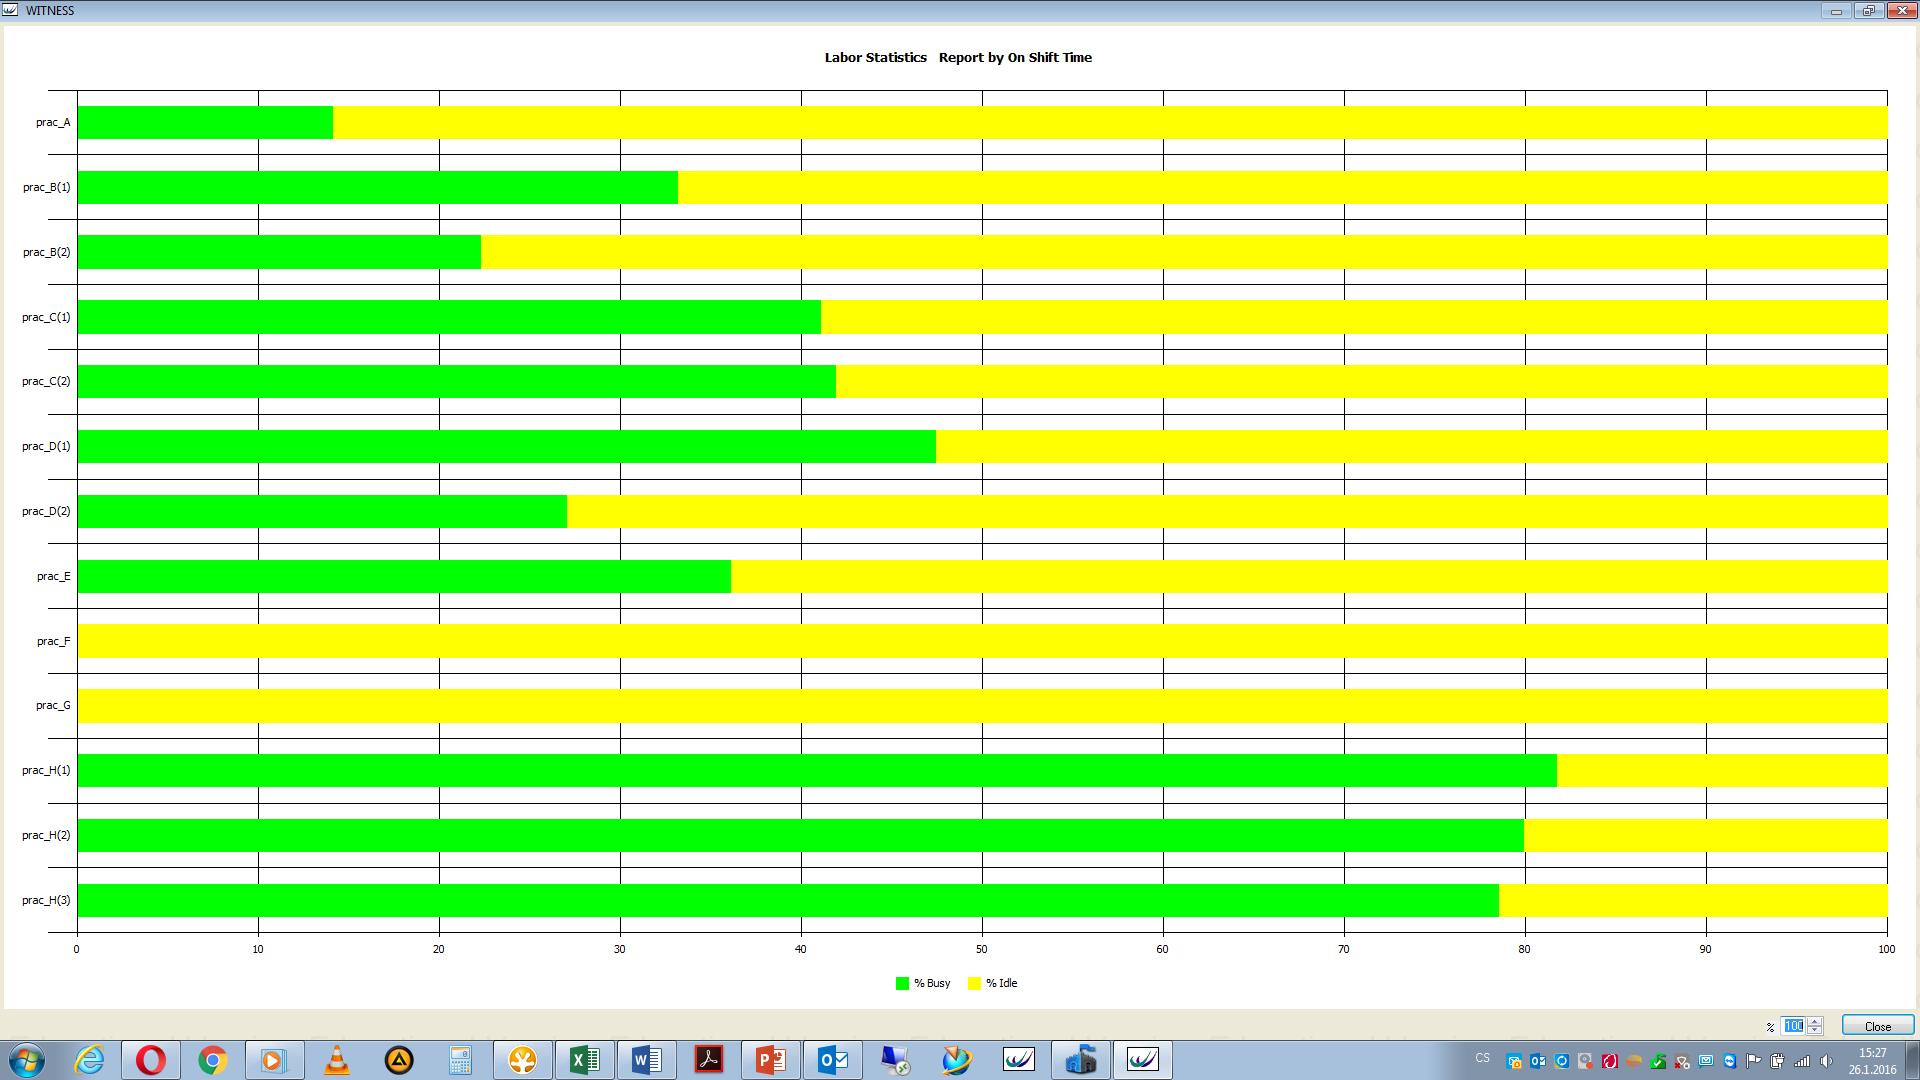Open the AIMP player taskbar icon
Screen dimensions: 1920x1080
399,1060
